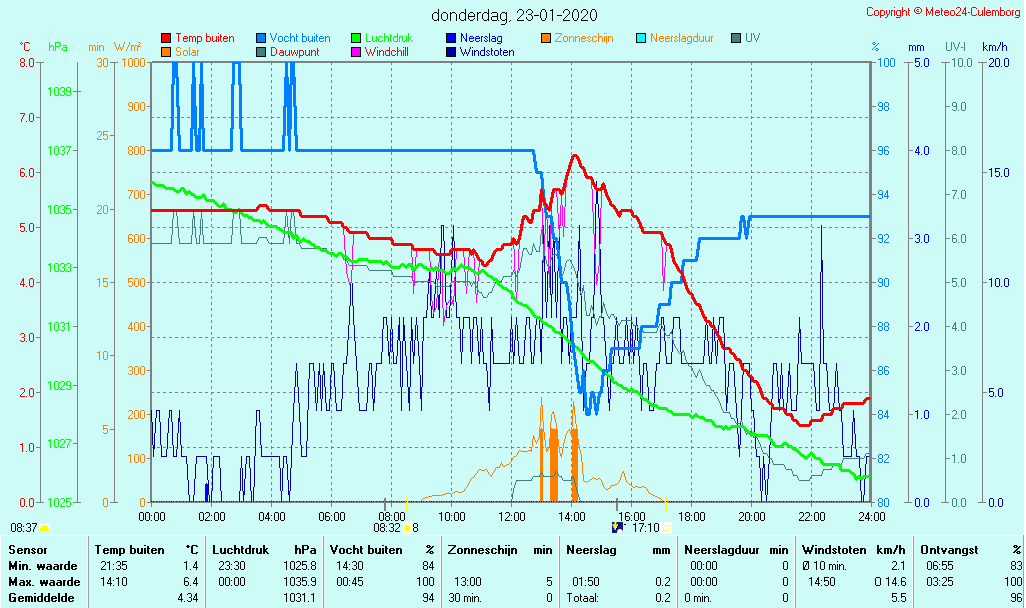Click the Gemiddelde row label
Viewport: 1026px width, 608px height.
pyautogui.click(x=43, y=597)
